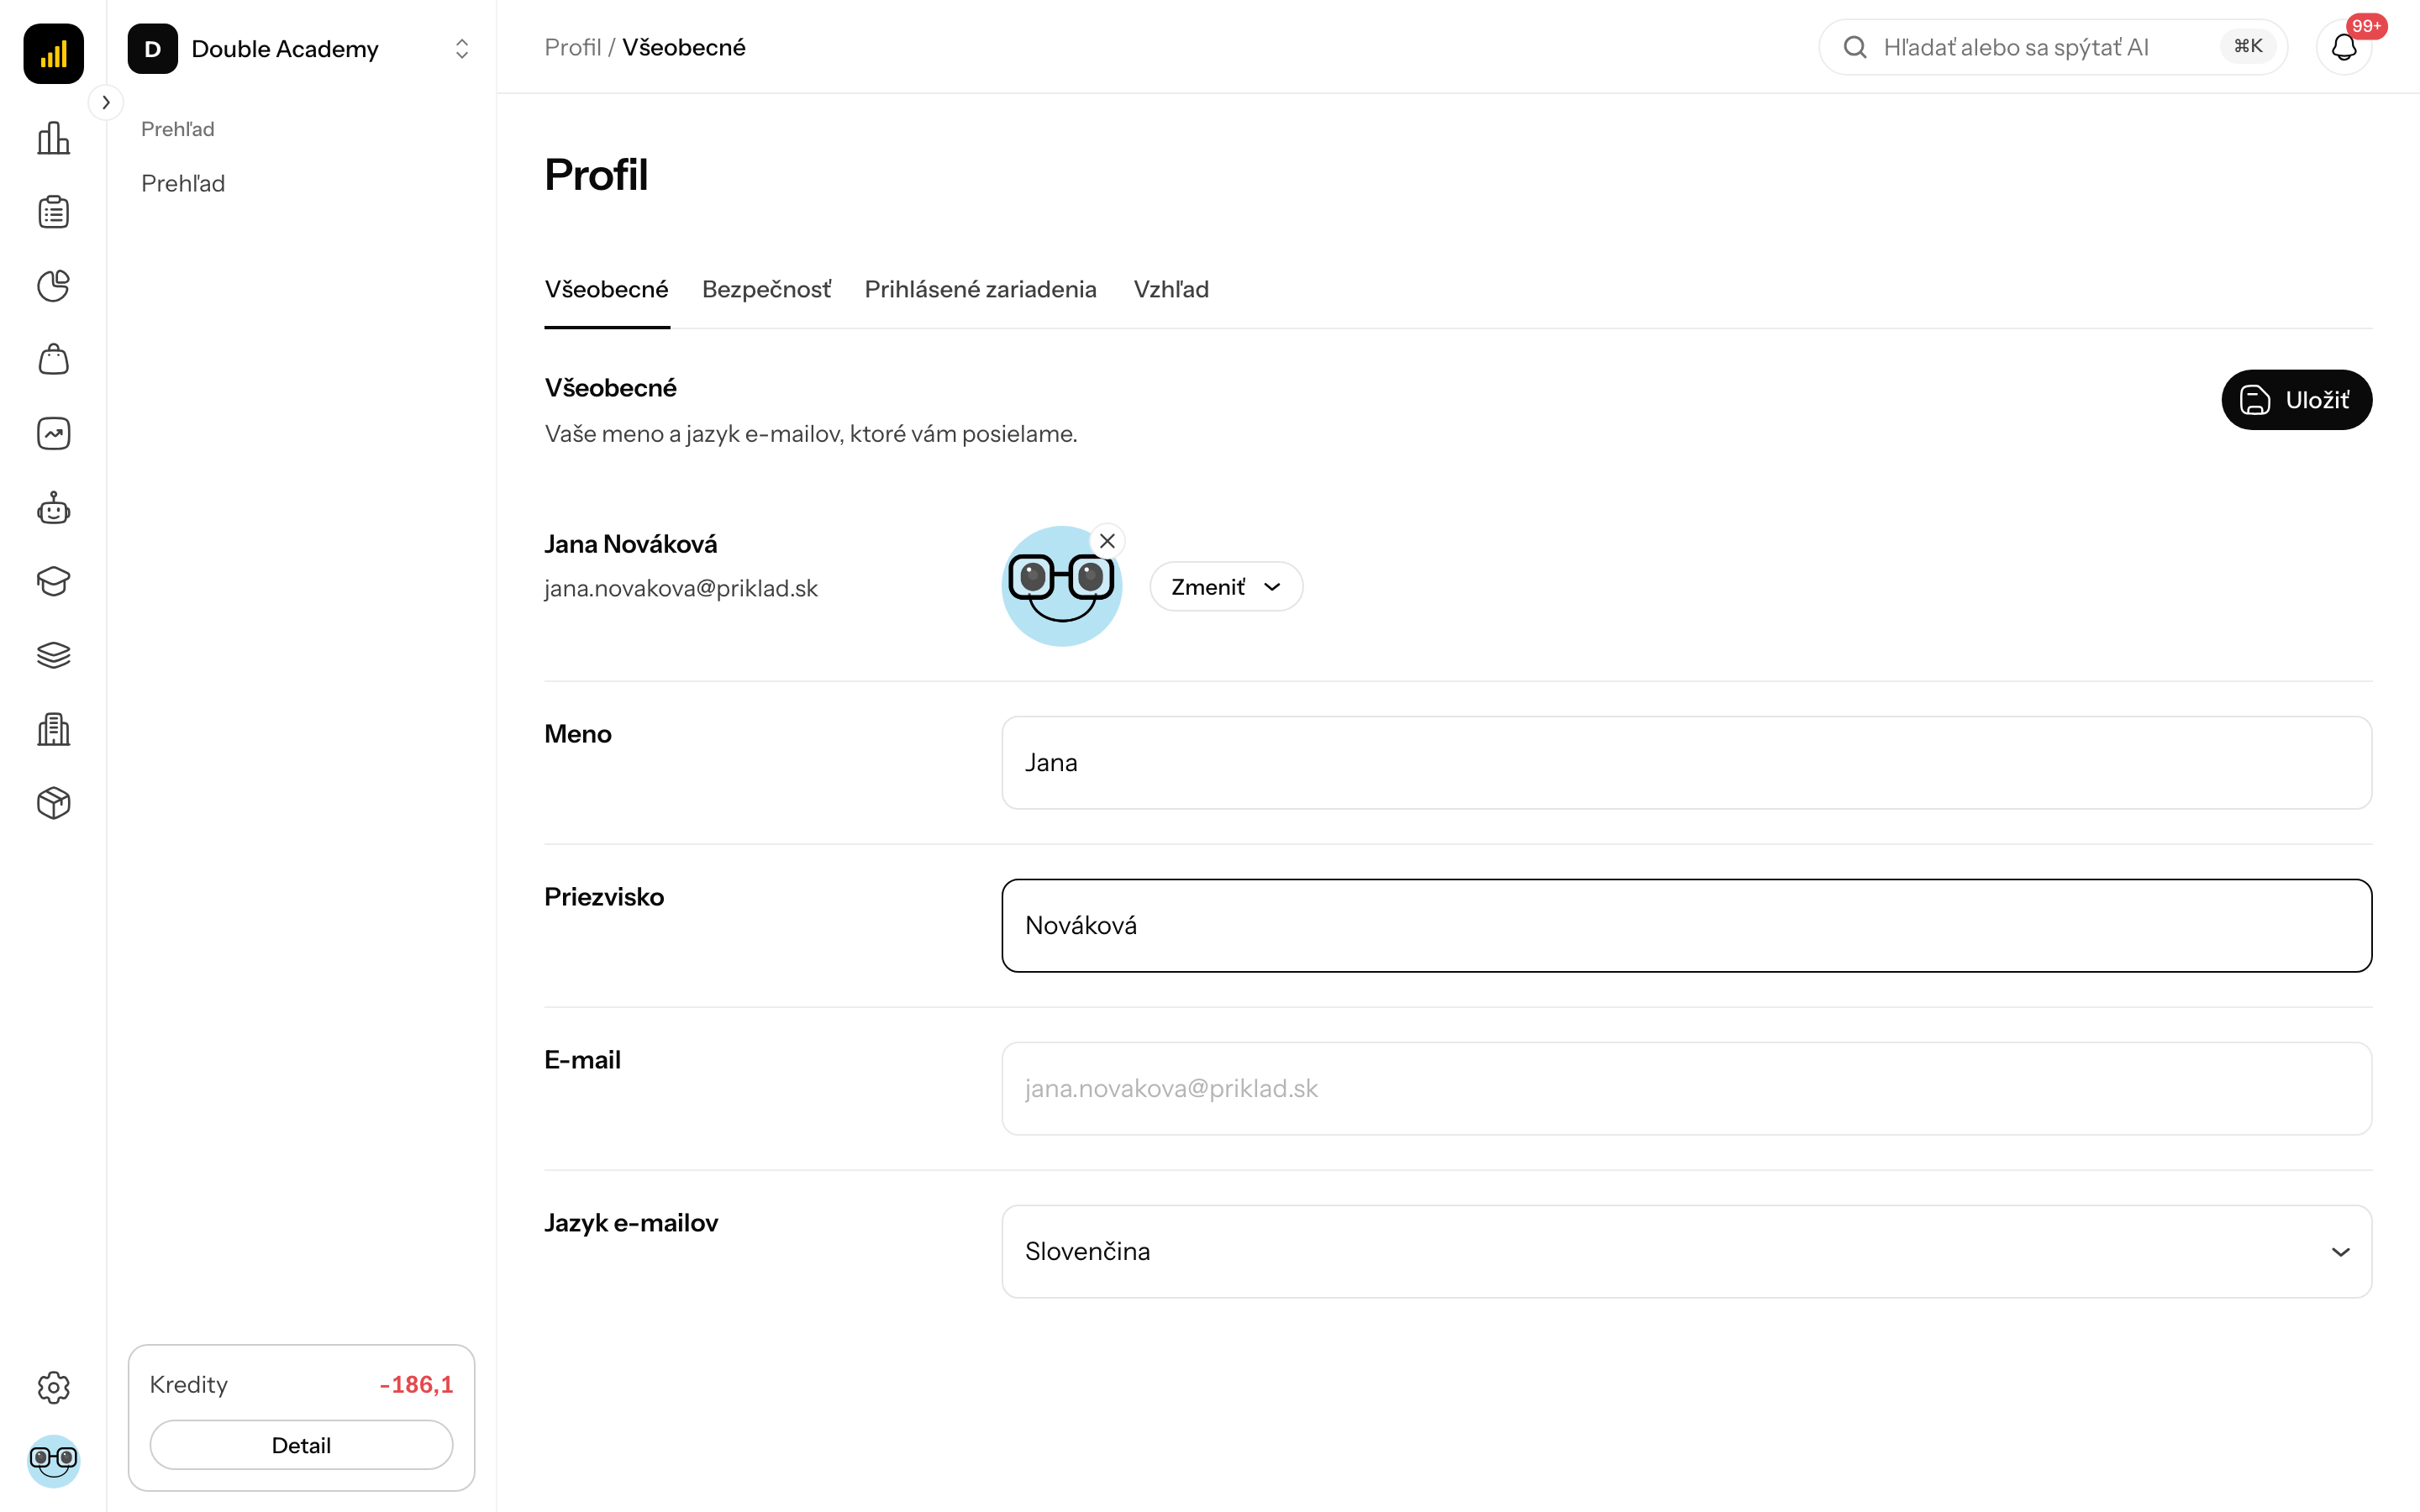2420x1512 pixels.
Task: Open the Zmeniť avatar dropdown
Action: click(1226, 587)
